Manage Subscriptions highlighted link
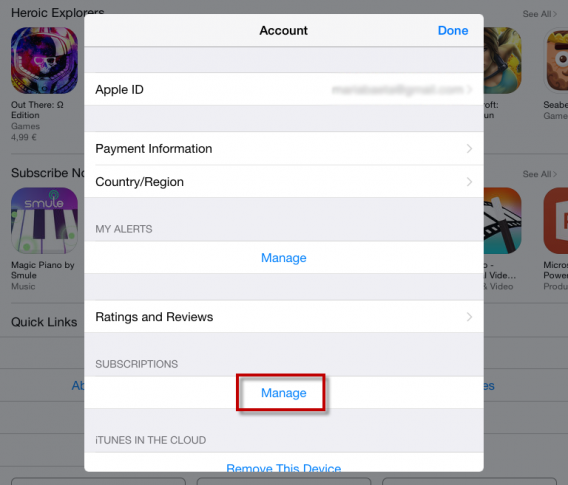This screenshot has width=568, height=485. (x=284, y=393)
